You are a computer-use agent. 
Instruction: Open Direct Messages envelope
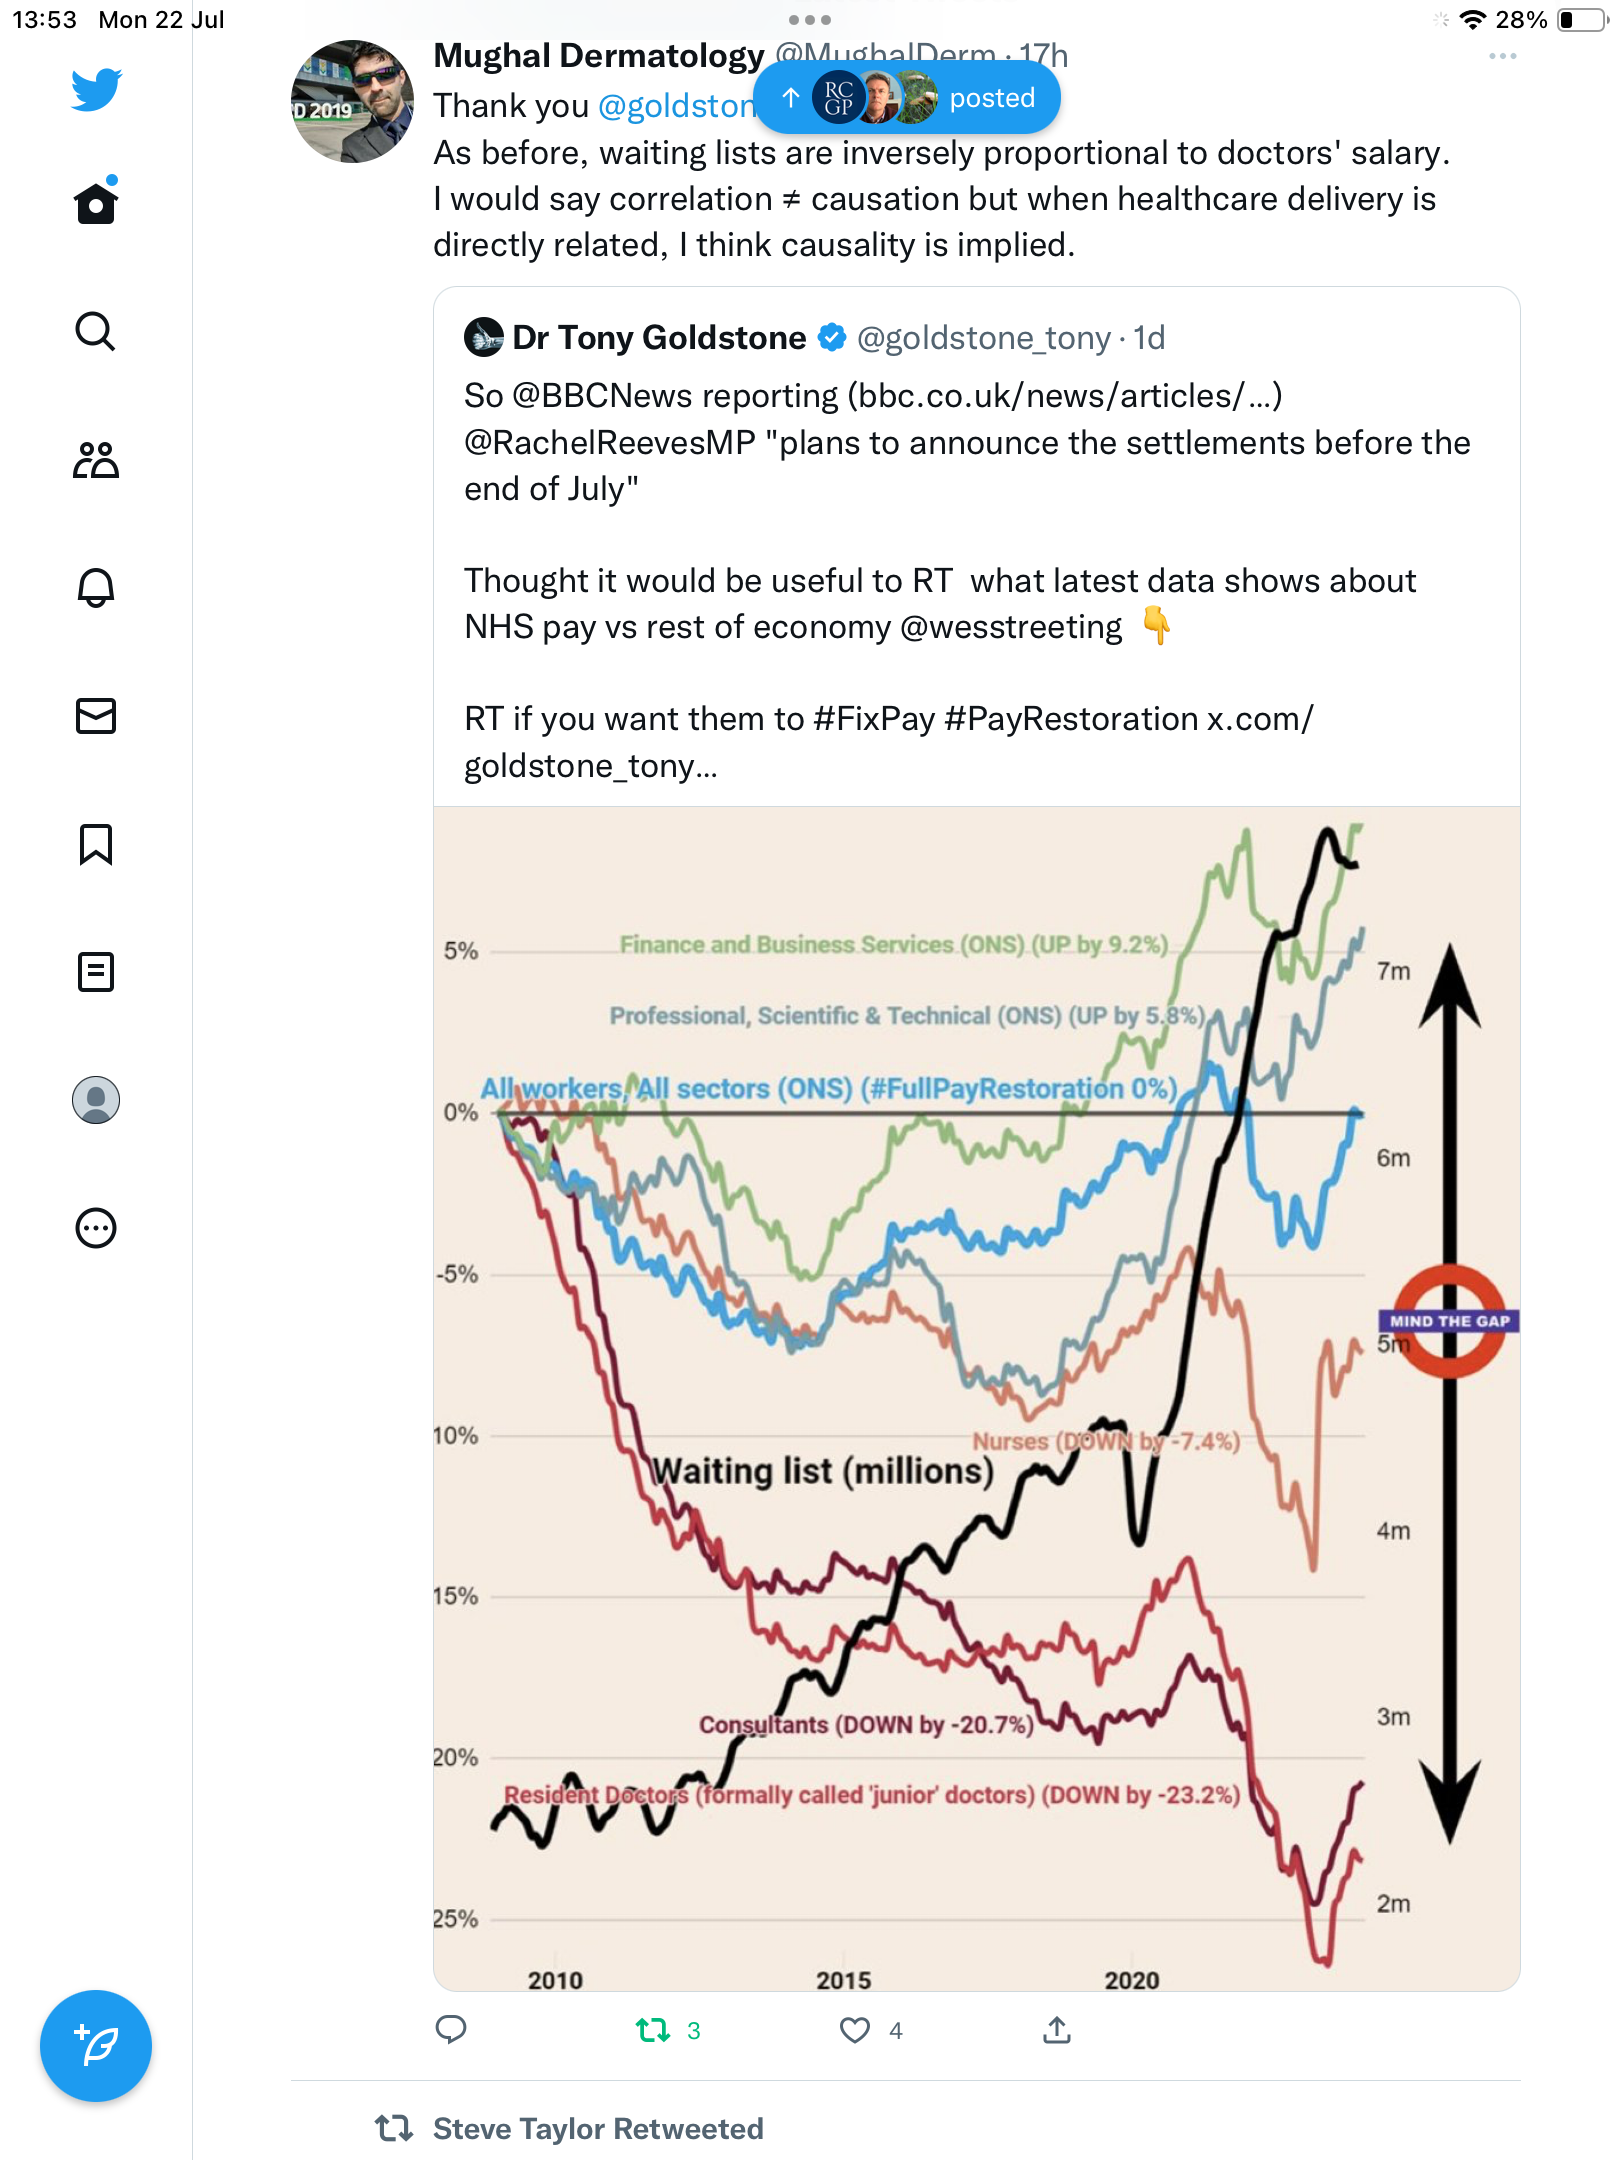point(96,716)
